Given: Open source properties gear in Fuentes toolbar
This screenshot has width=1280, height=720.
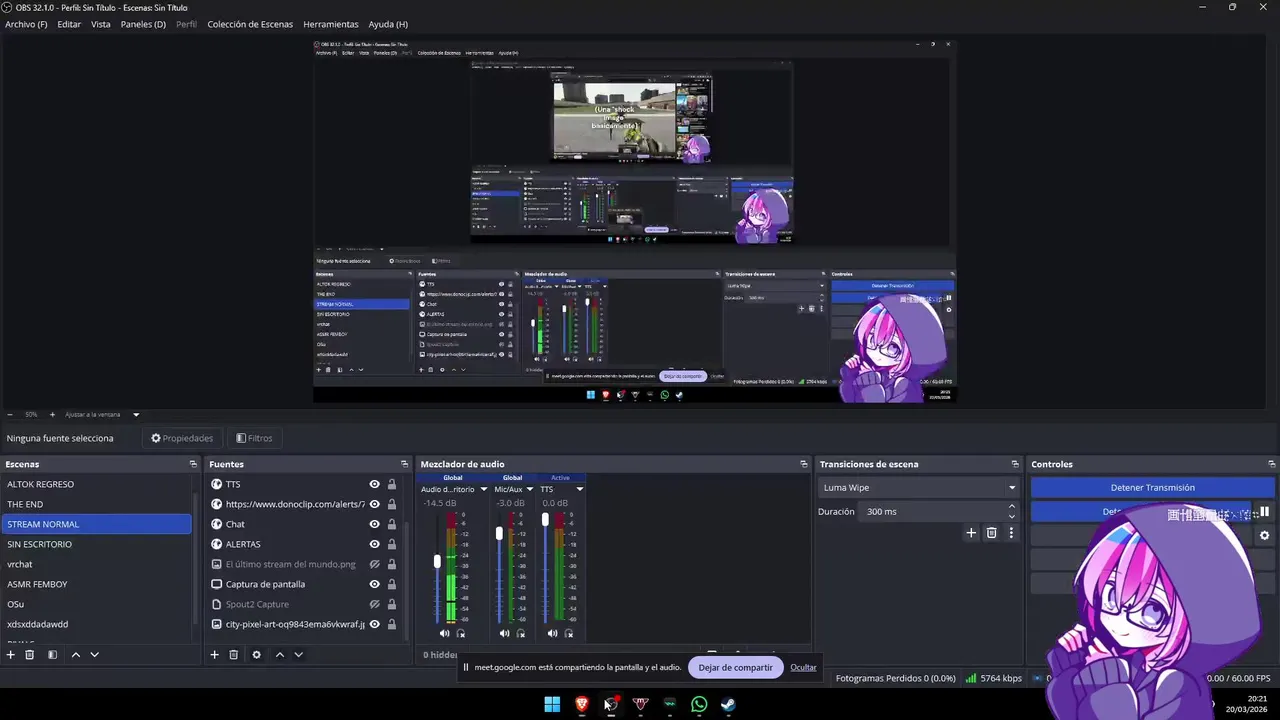Looking at the screenshot, I should pyautogui.click(x=256, y=655).
